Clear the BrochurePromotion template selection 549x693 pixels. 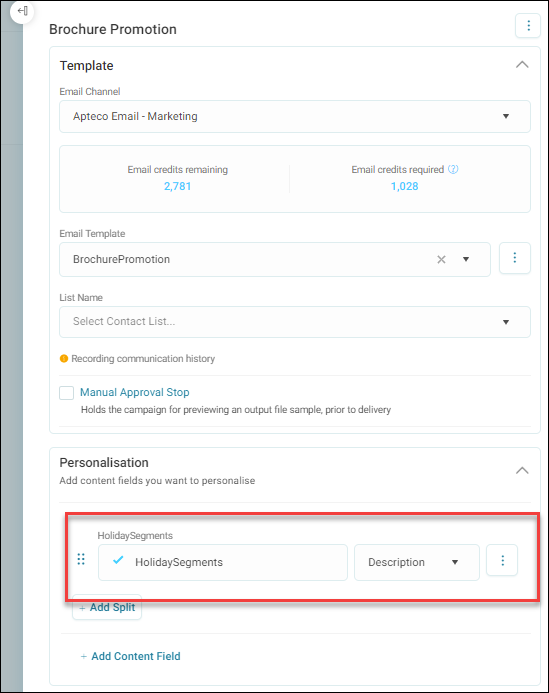pyautogui.click(x=441, y=259)
